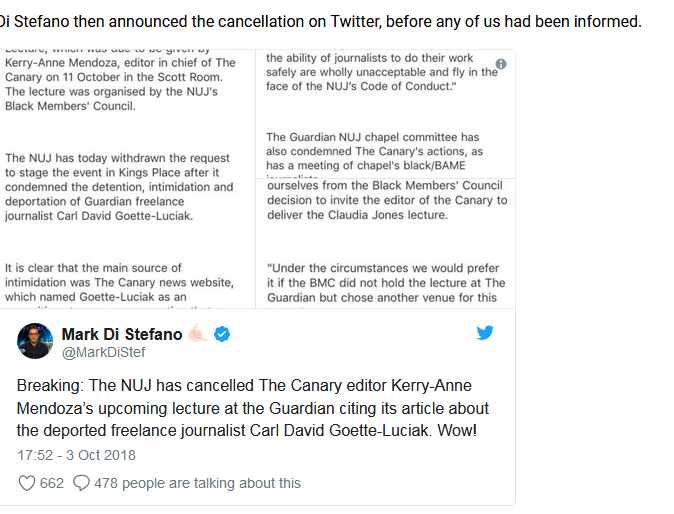The height and width of the screenshot is (514, 674).
Task: Open the info icon on the tweet image
Action: tap(501, 63)
